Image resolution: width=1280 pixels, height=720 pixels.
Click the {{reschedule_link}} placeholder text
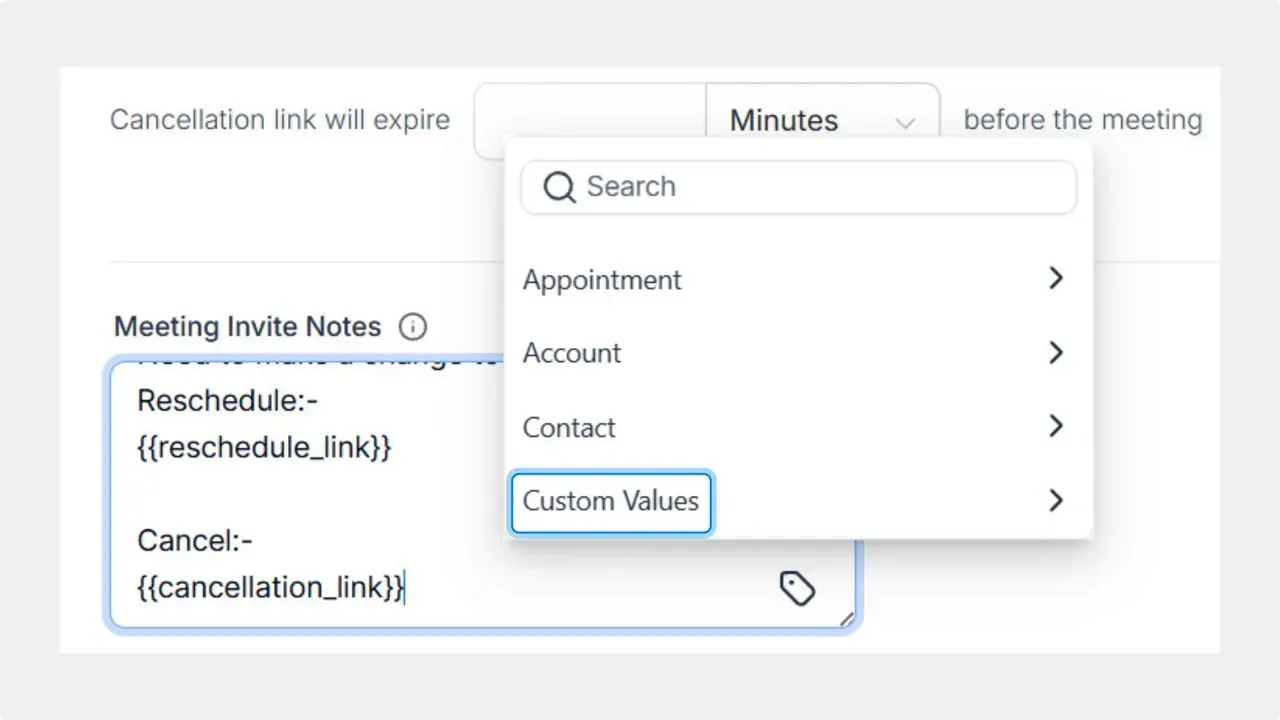(264, 447)
